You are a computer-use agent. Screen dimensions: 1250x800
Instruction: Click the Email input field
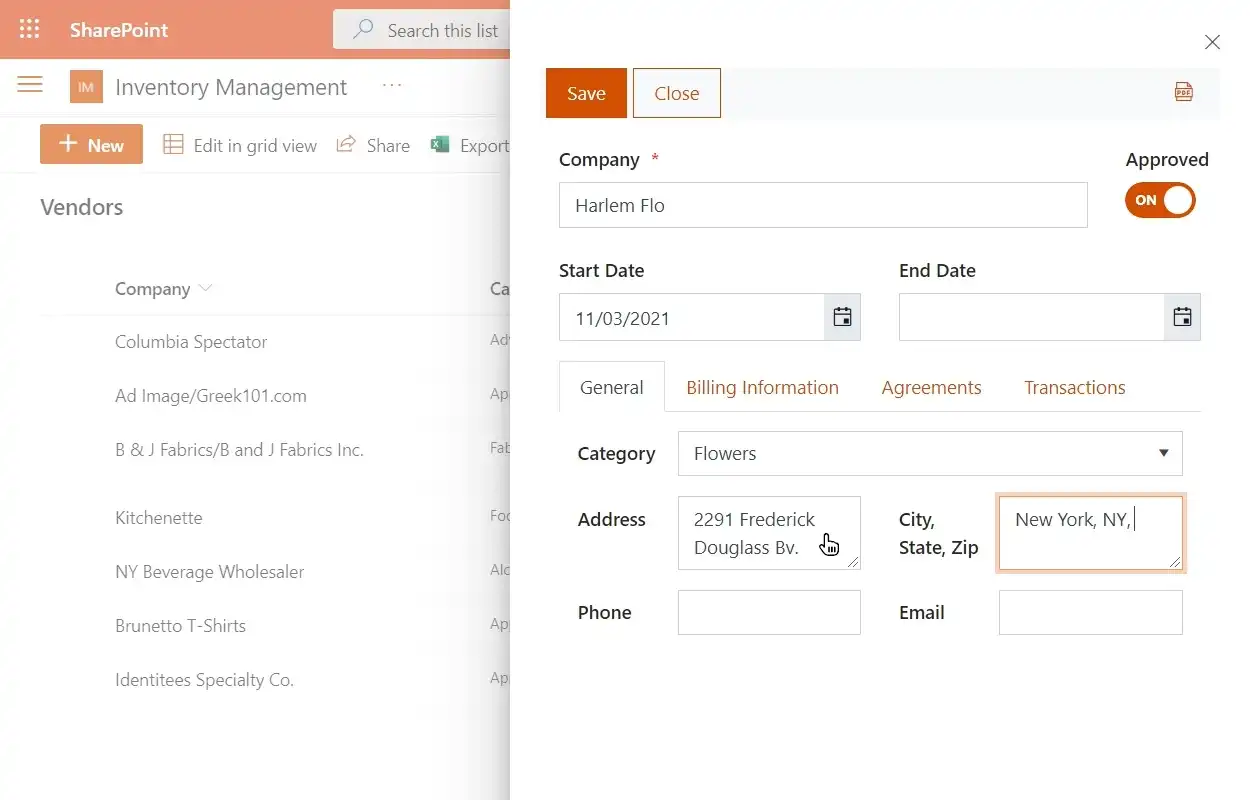[x=1090, y=612]
